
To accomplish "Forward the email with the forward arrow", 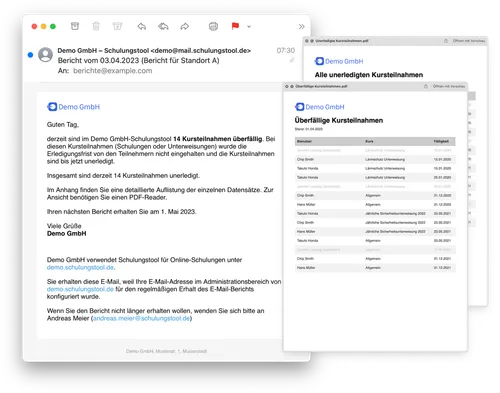I will 184,26.
